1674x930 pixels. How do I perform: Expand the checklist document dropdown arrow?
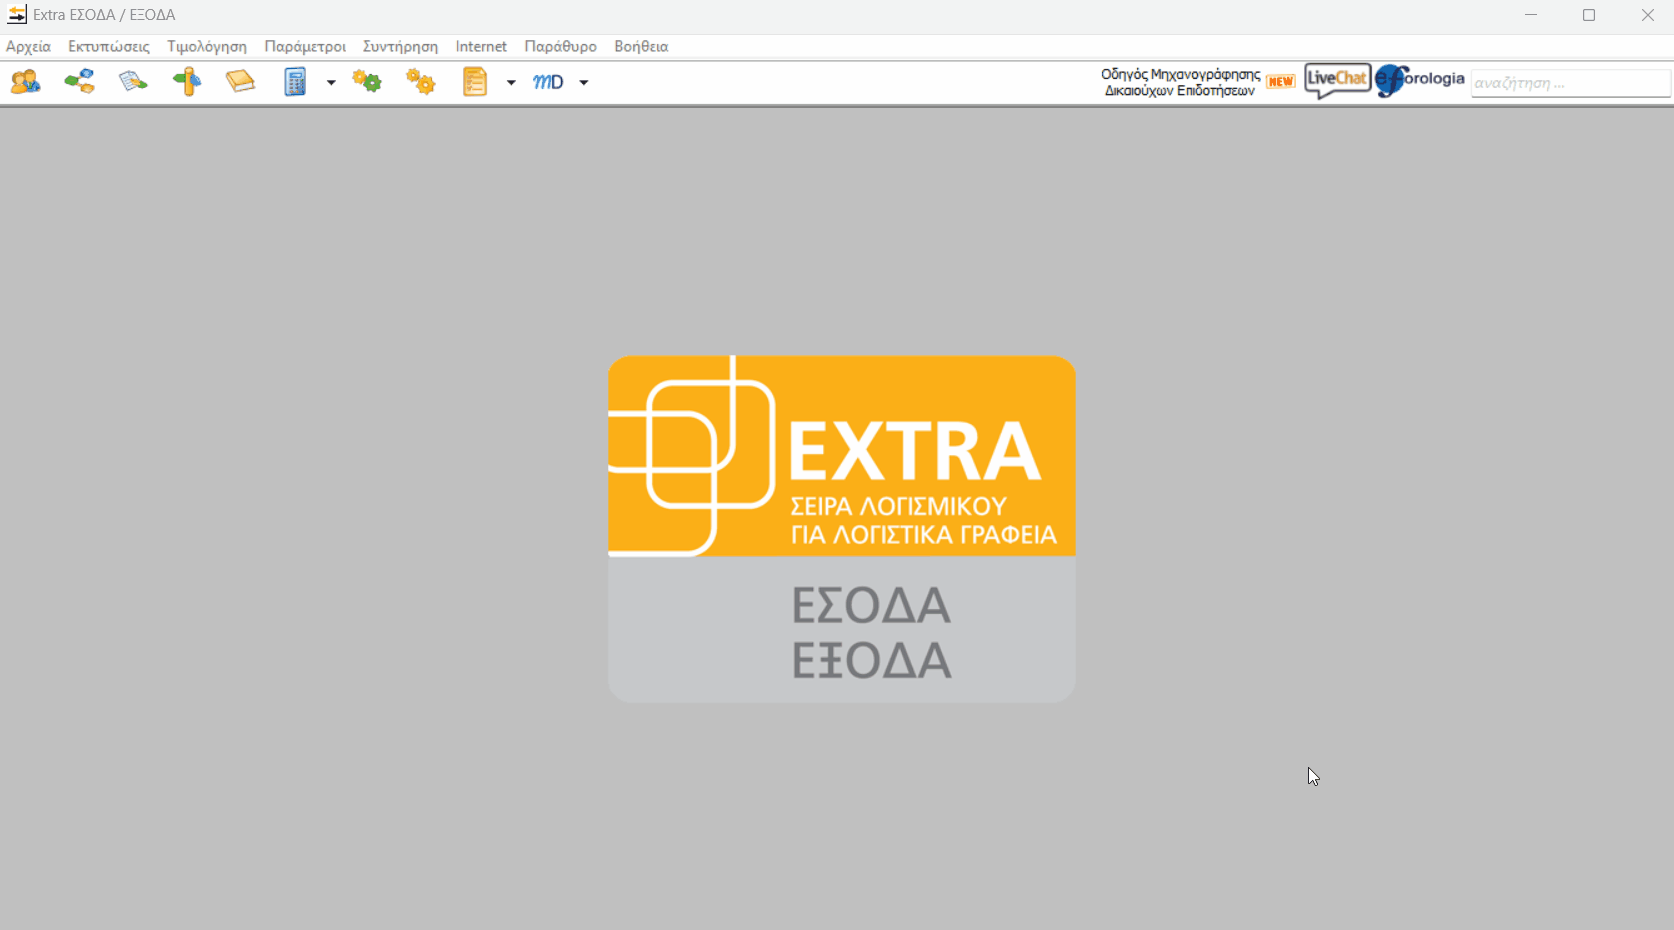[511, 83]
